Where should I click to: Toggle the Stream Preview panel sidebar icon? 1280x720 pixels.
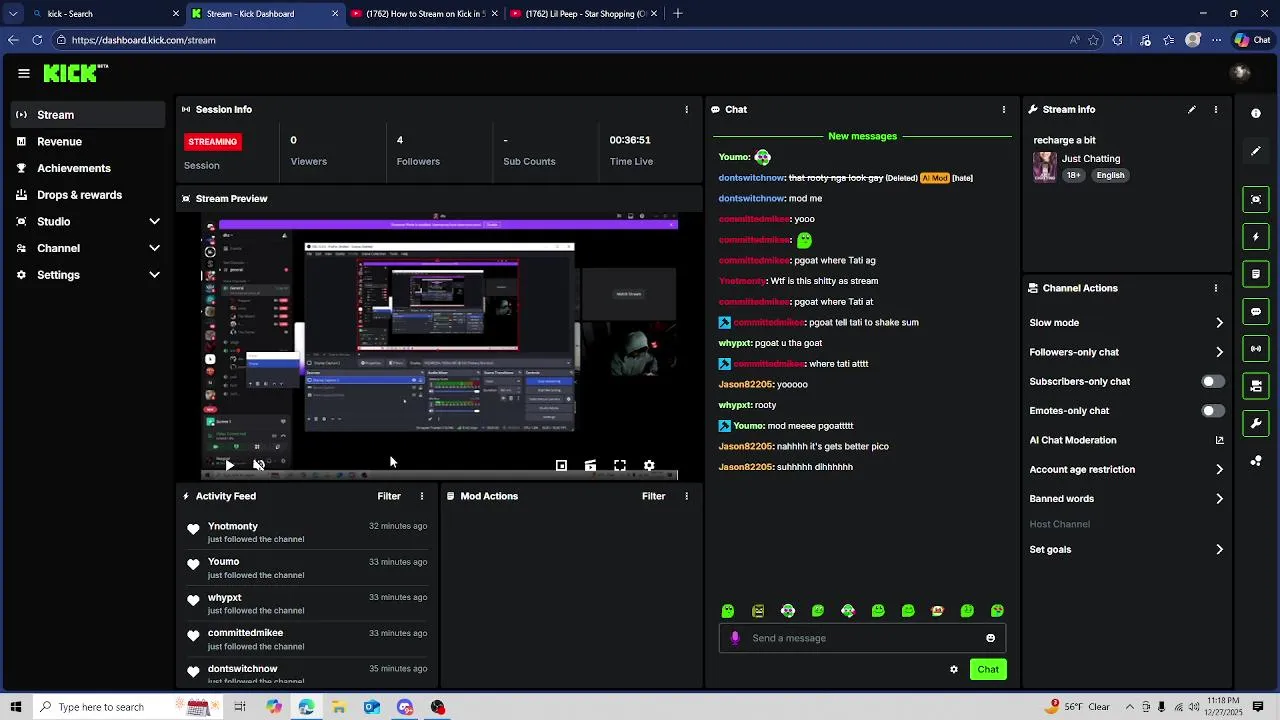(x=1256, y=199)
